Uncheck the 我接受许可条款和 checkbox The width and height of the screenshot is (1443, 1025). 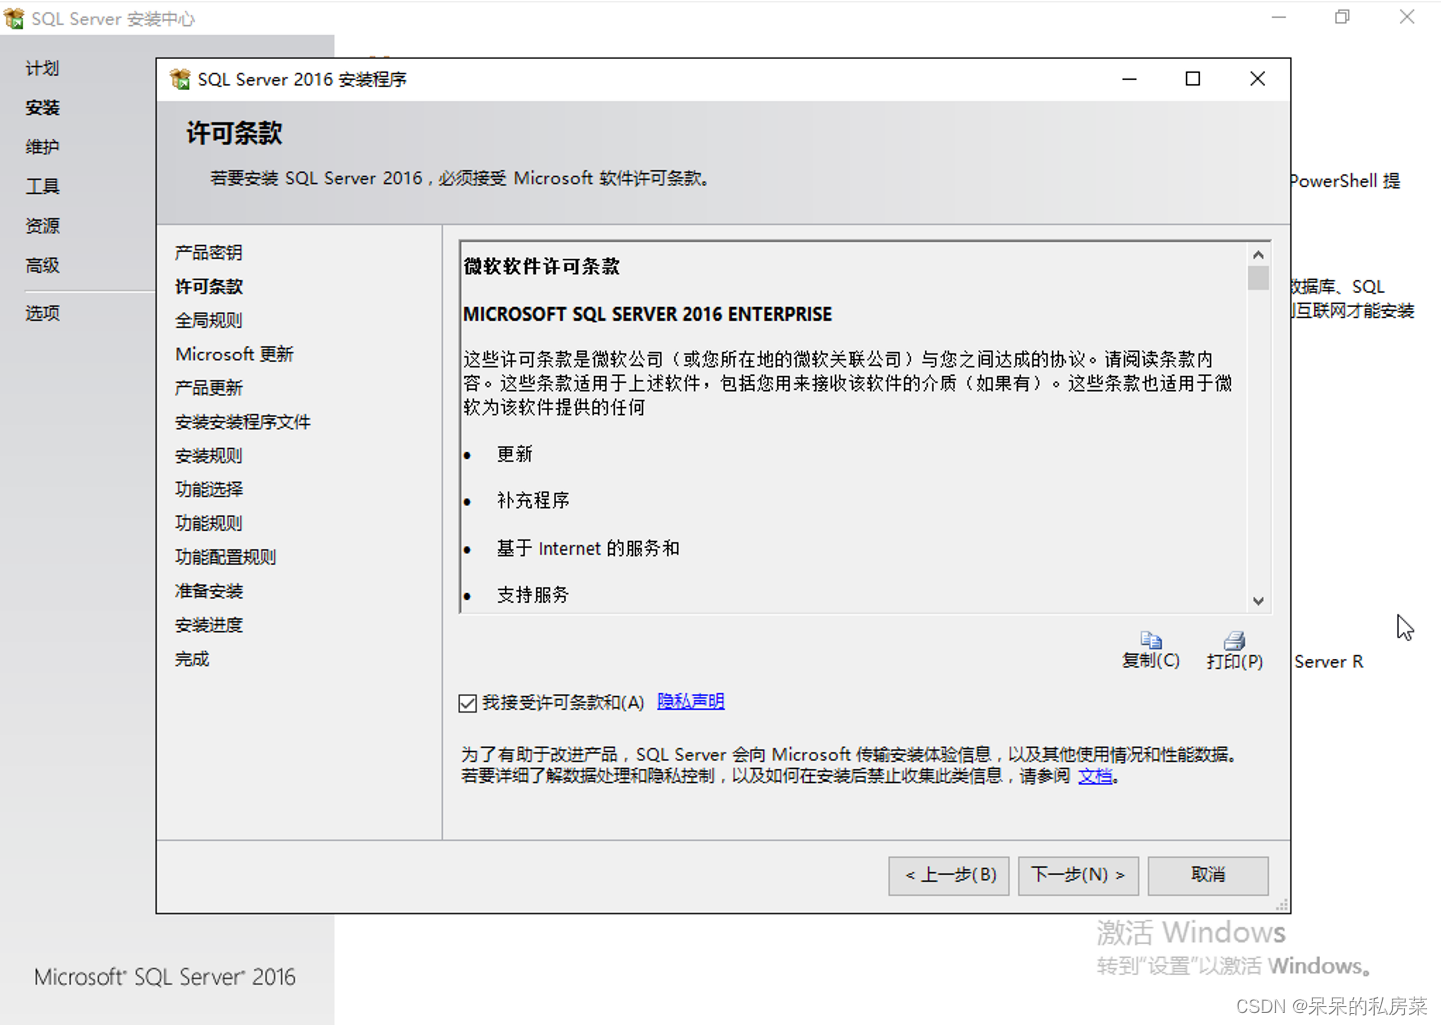coord(467,703)
